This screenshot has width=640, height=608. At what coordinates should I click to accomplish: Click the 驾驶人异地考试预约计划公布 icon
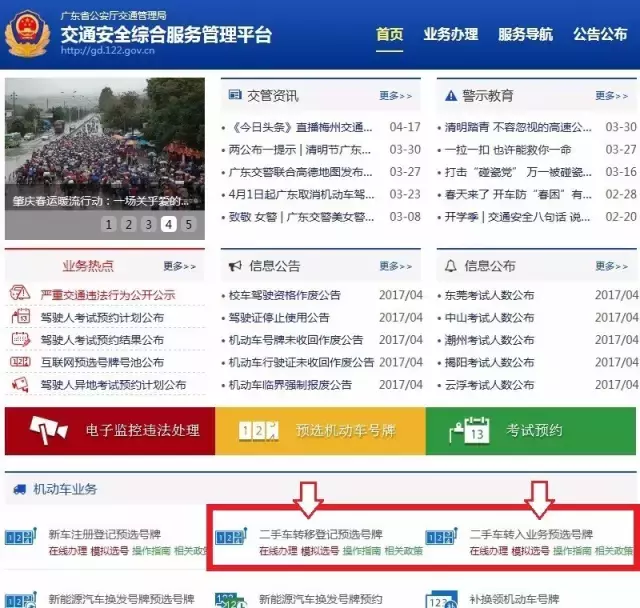(x=20, y=384)
